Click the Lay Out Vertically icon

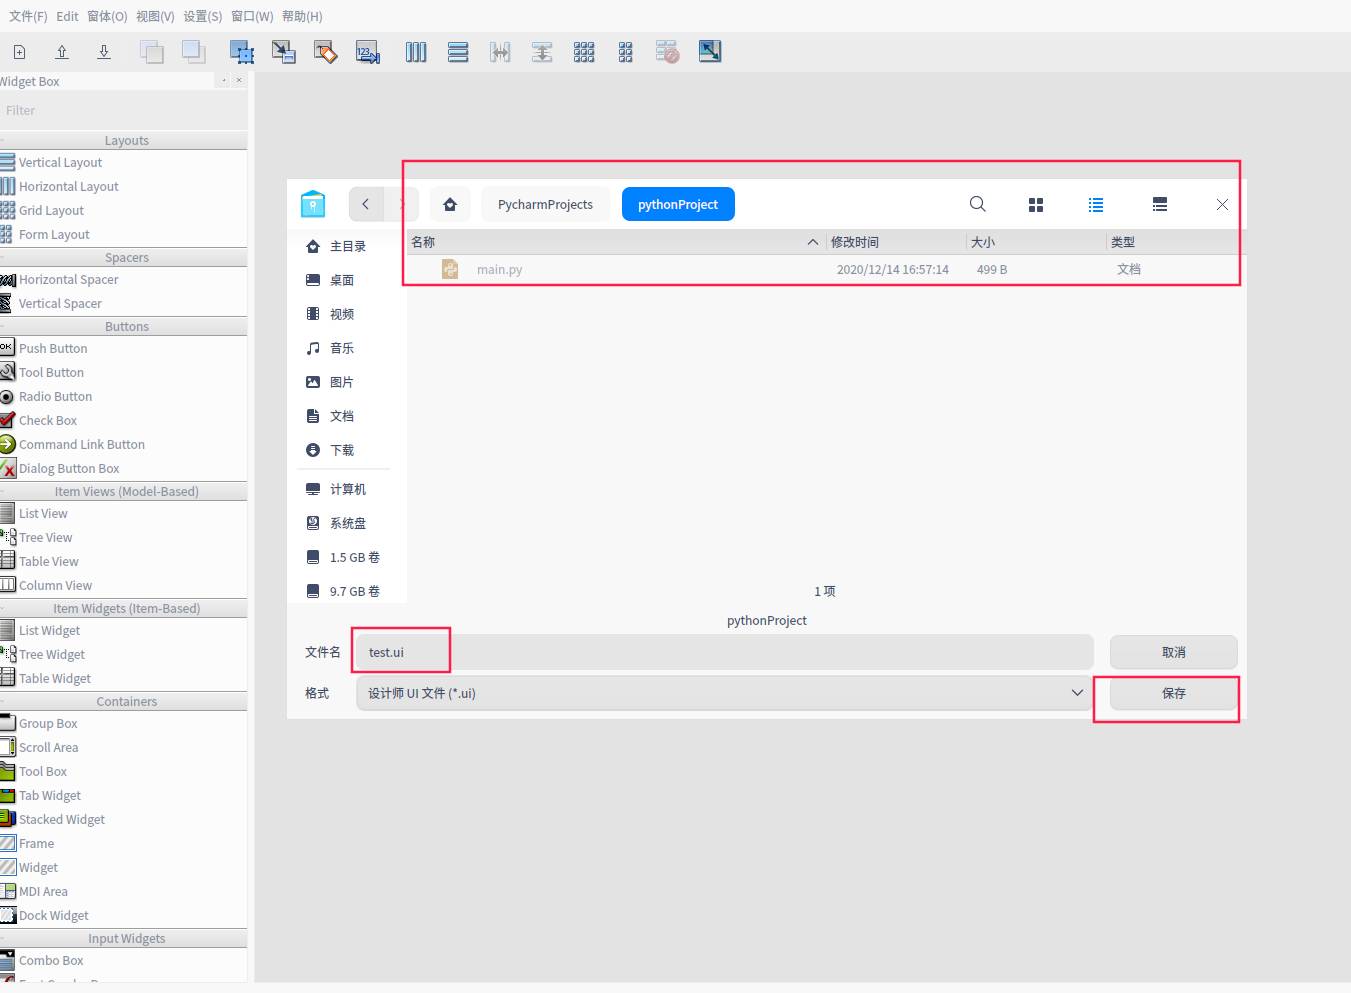tap(458, 51)
